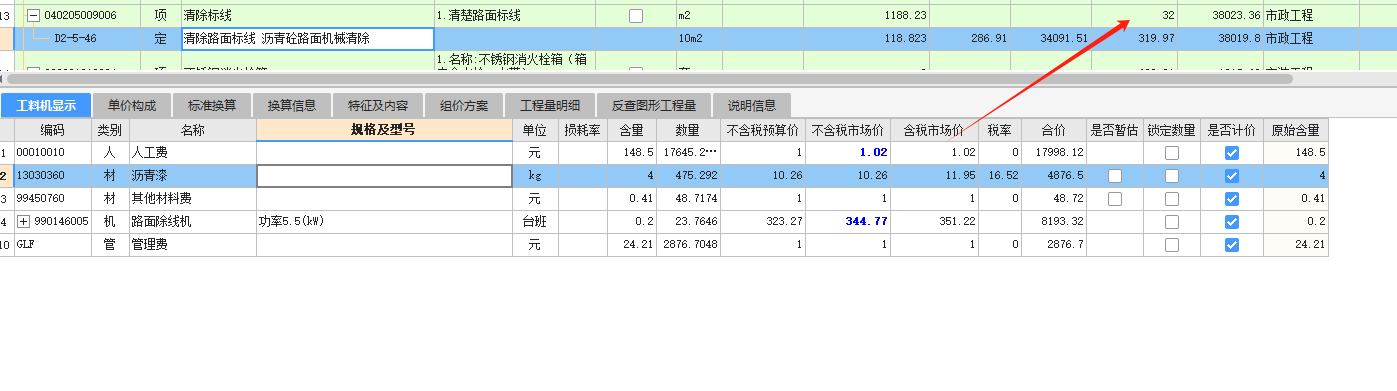
Task: Tick the checkbox in the 清除标线 row
Action: [x=636, y=16]
